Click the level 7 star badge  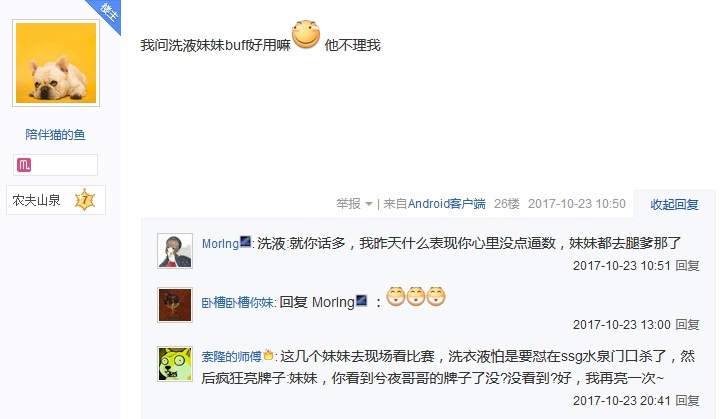point(85,200)
